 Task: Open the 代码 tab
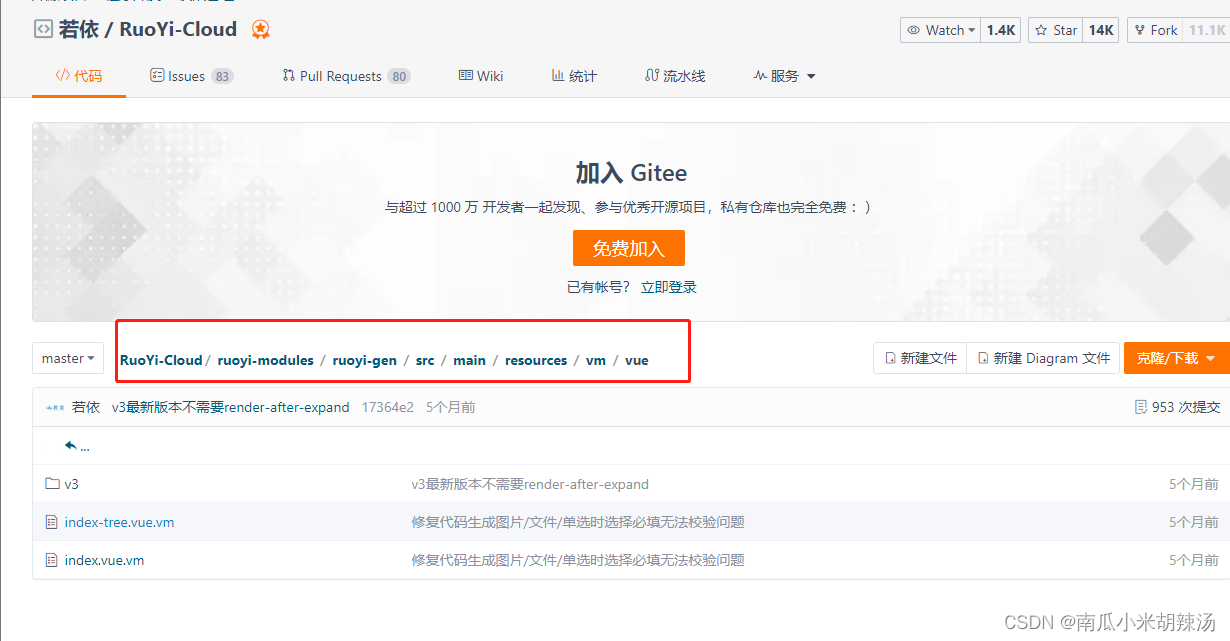click(79, 76)
